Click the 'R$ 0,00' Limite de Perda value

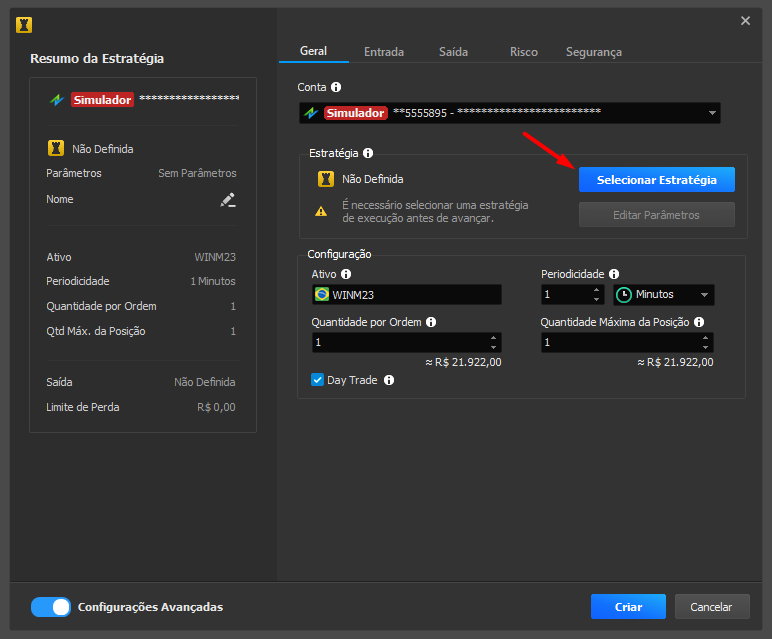(x=216, y=407)
